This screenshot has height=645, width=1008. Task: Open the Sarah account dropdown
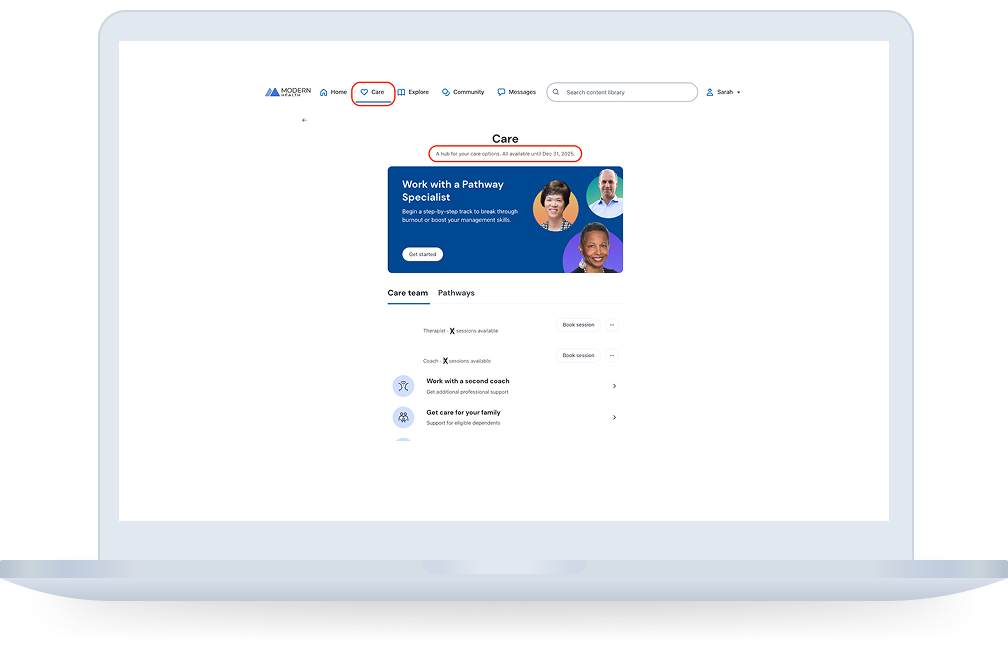tap(723, 92)
